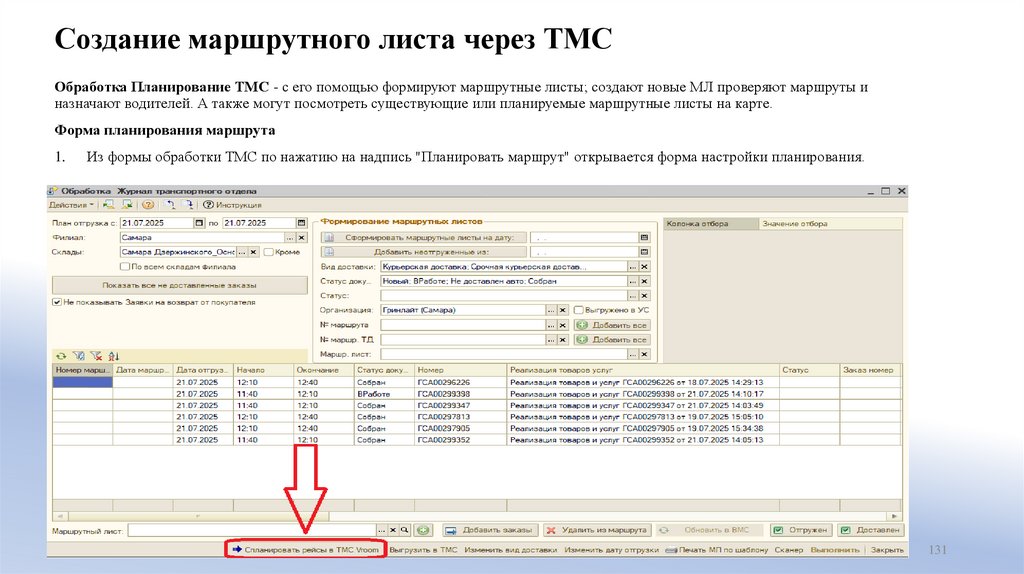1024x574 pixels.
Task: Open selection for № маршр. ТД field
Action: 551,340
